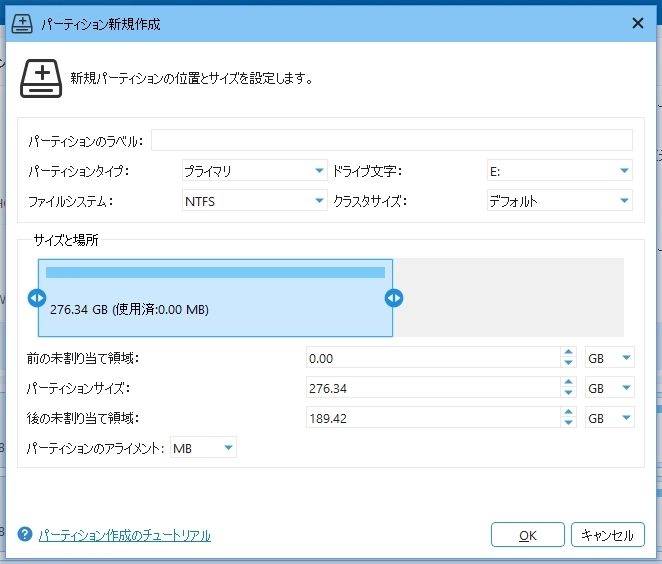662x564 pixels.
Task: Click the gray unallocated area after the partition
Action: 508,298
